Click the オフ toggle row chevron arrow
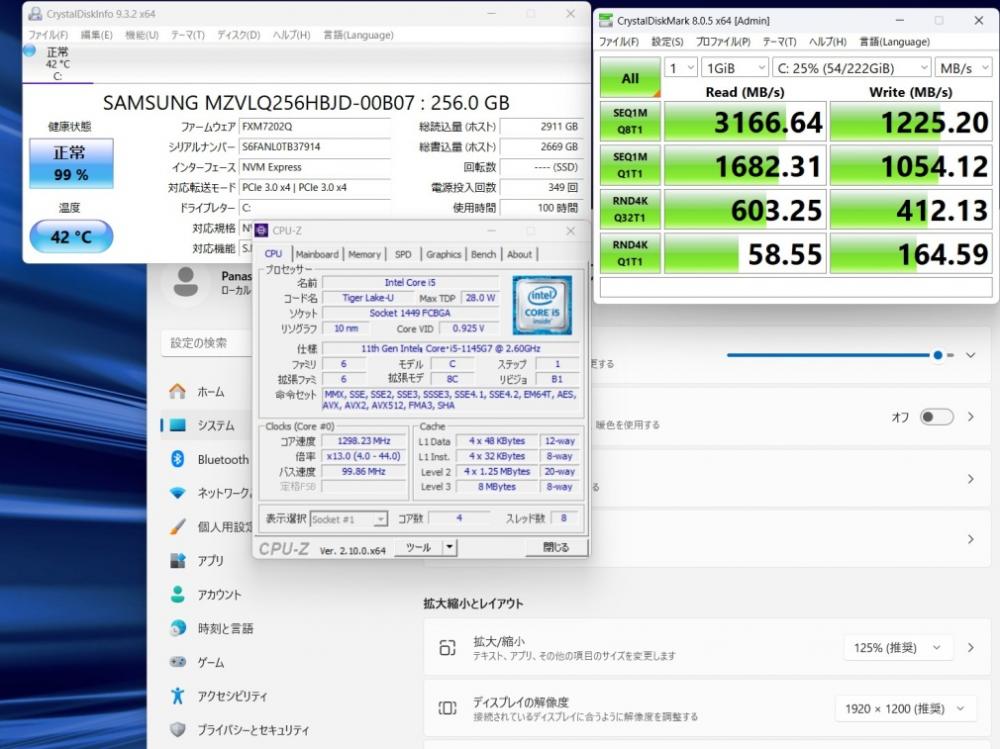 pos(971,417)
